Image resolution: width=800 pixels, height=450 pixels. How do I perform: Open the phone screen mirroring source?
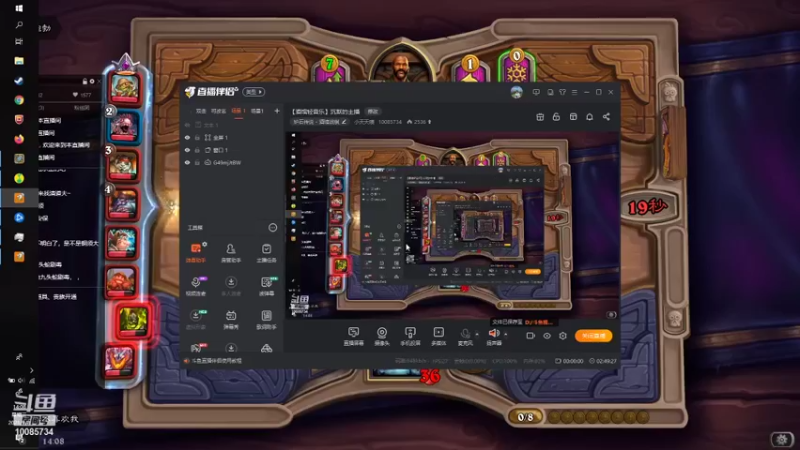410,337
